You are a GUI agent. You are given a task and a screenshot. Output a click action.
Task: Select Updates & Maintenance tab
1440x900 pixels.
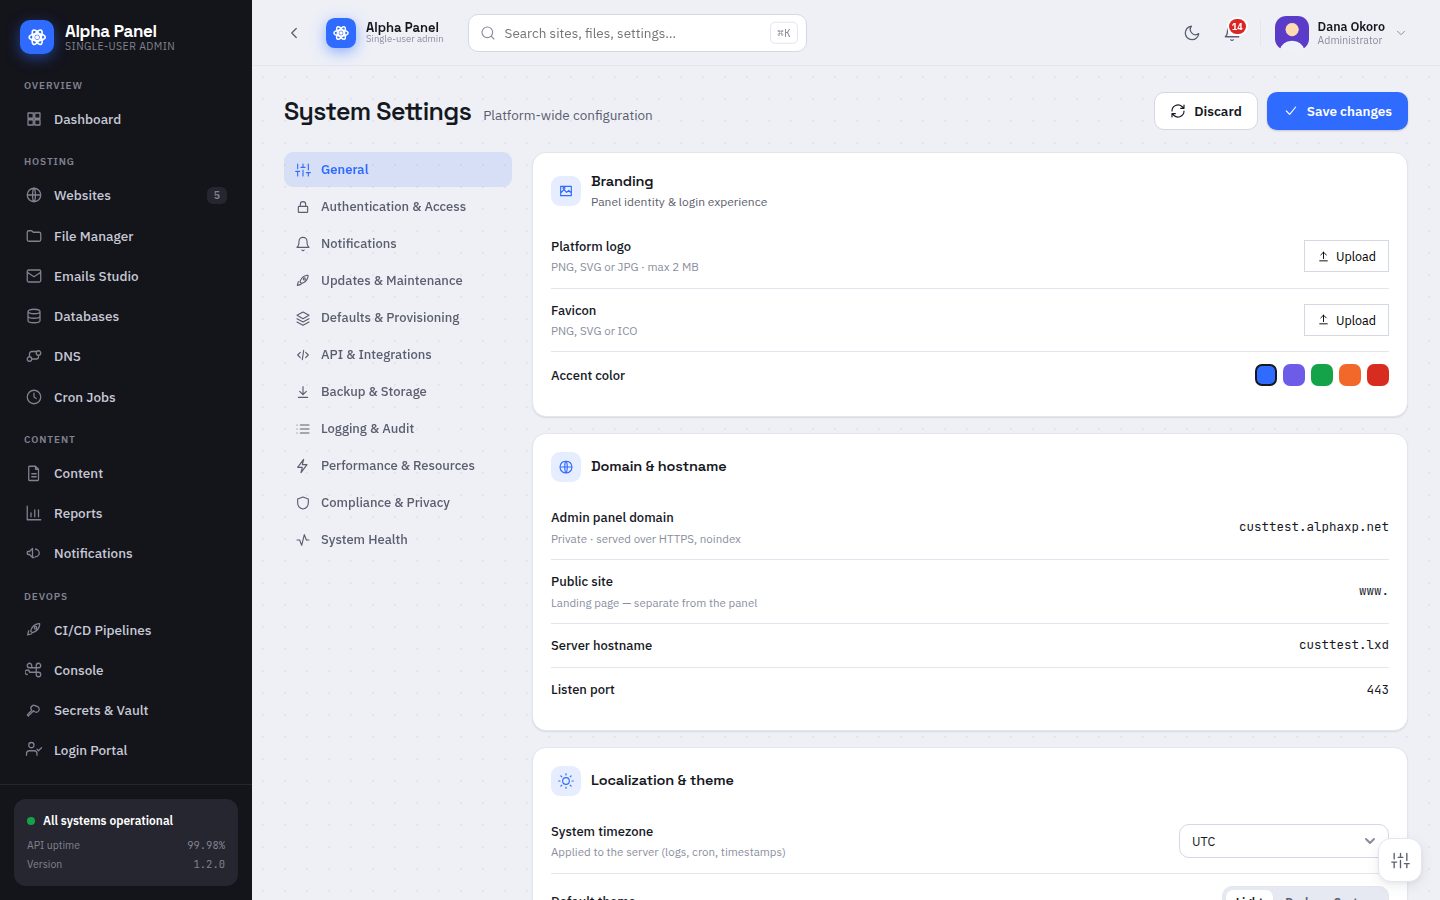(398, 281)
